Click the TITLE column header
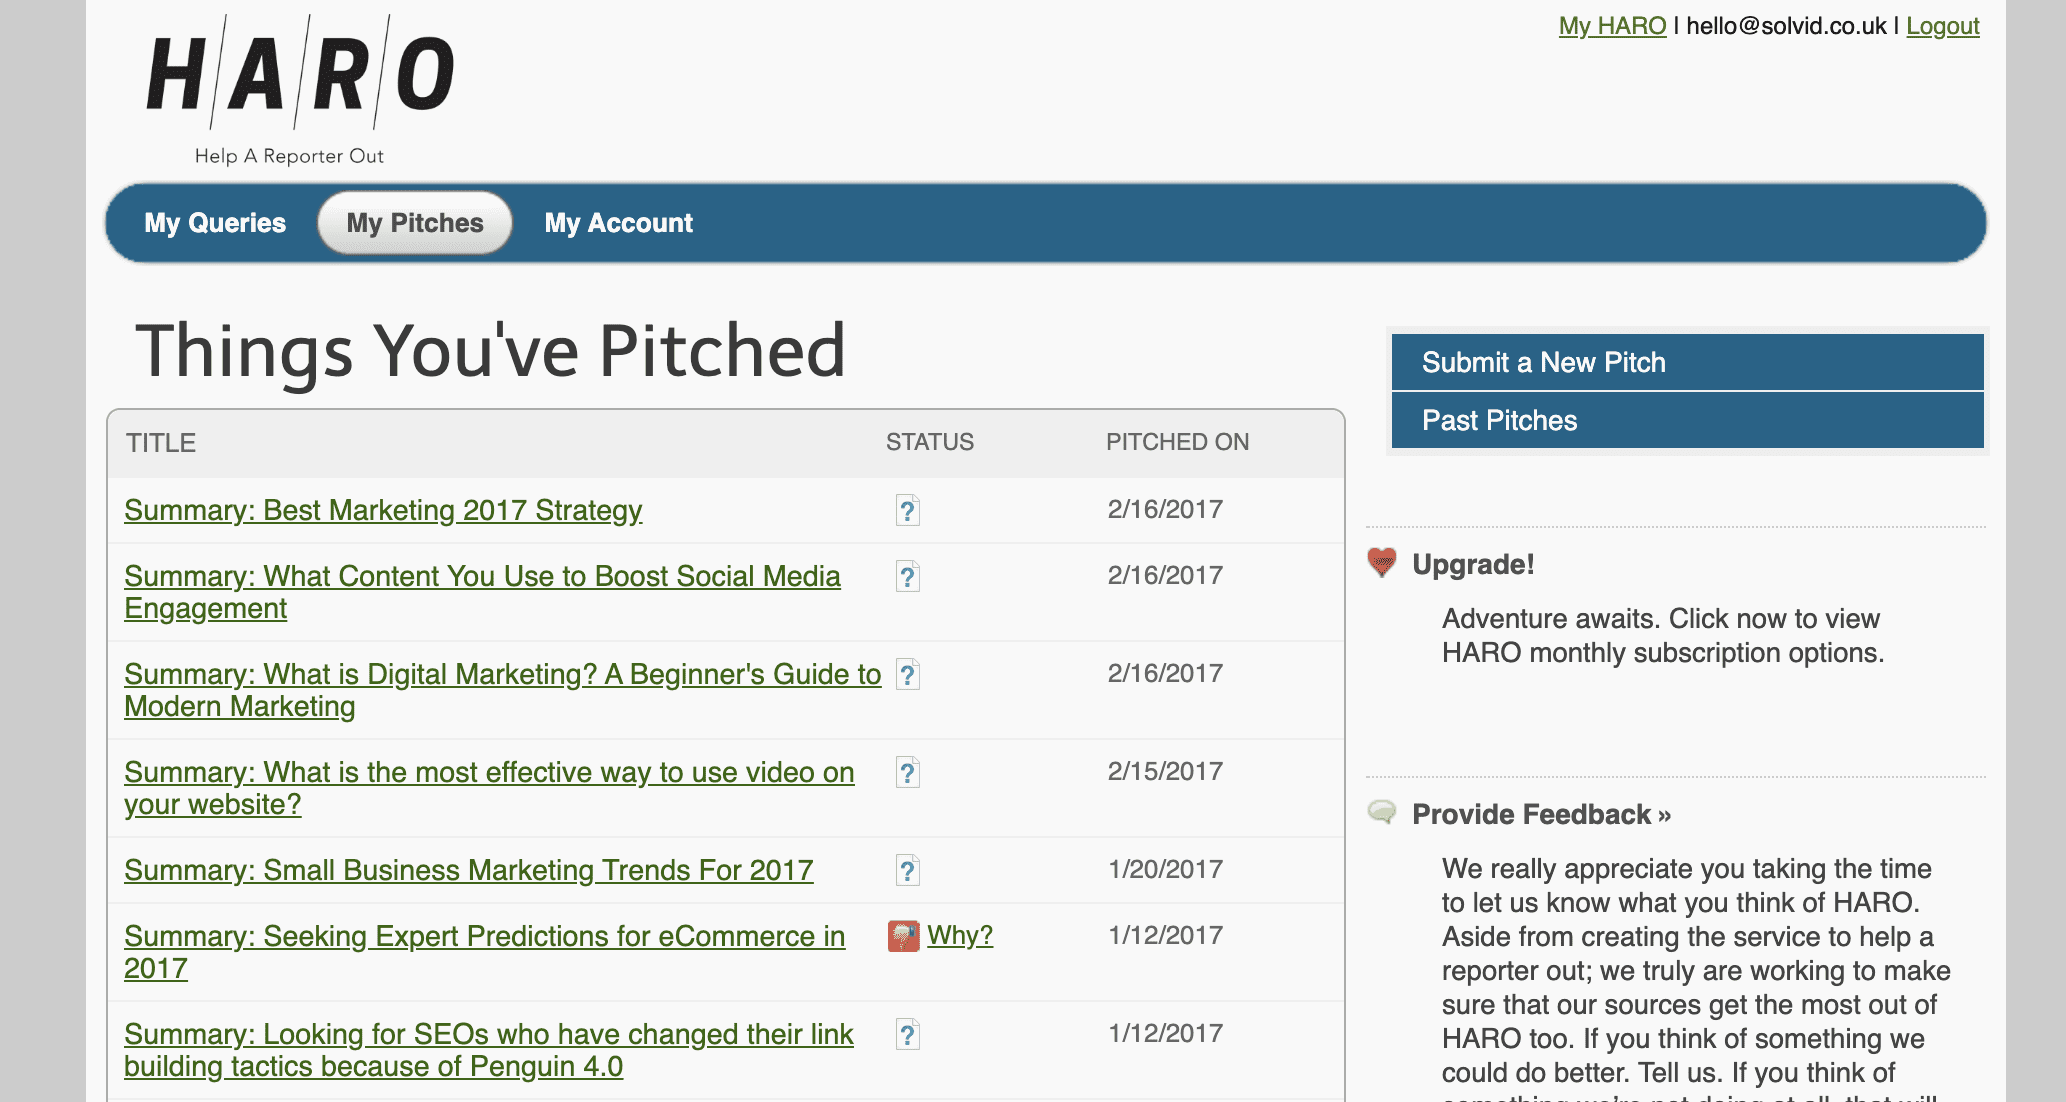The height and width of the screenshot is (1102, 2066). tap(161, 443)
